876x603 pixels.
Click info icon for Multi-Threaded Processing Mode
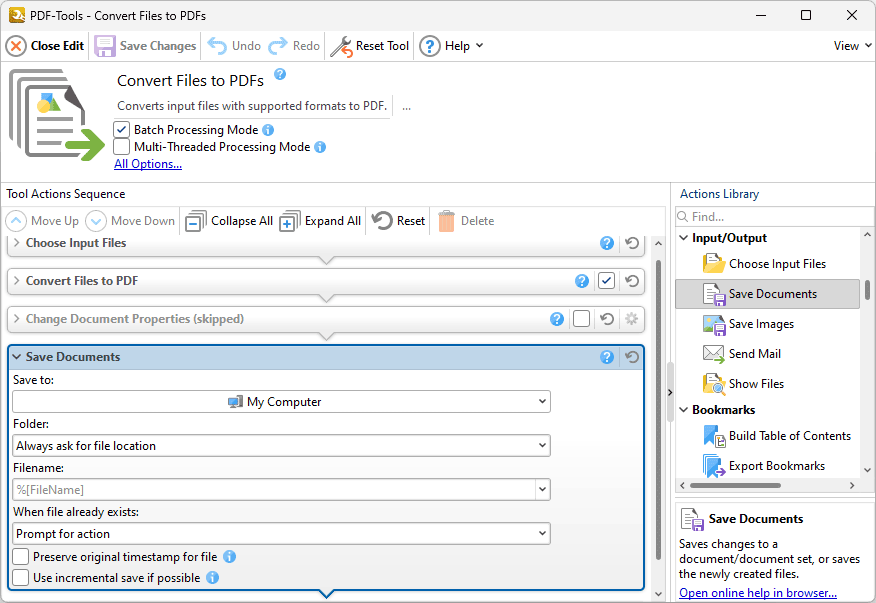320,147
